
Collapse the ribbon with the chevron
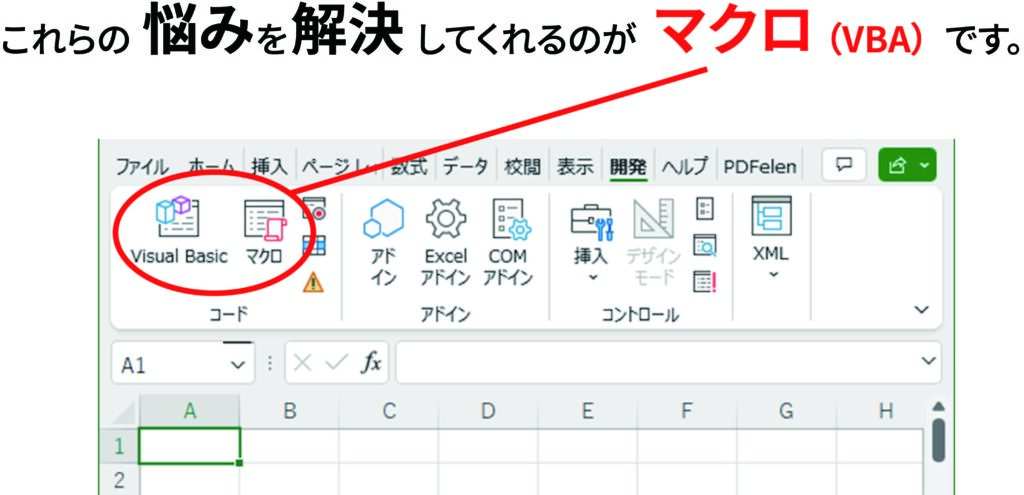click(x=921, y=311)
